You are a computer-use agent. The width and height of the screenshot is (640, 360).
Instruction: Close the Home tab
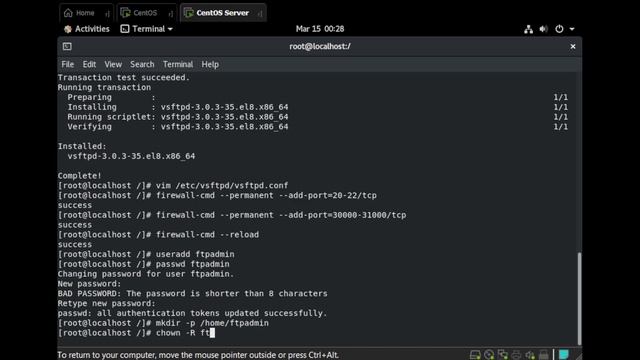click(x=107, y=13)
